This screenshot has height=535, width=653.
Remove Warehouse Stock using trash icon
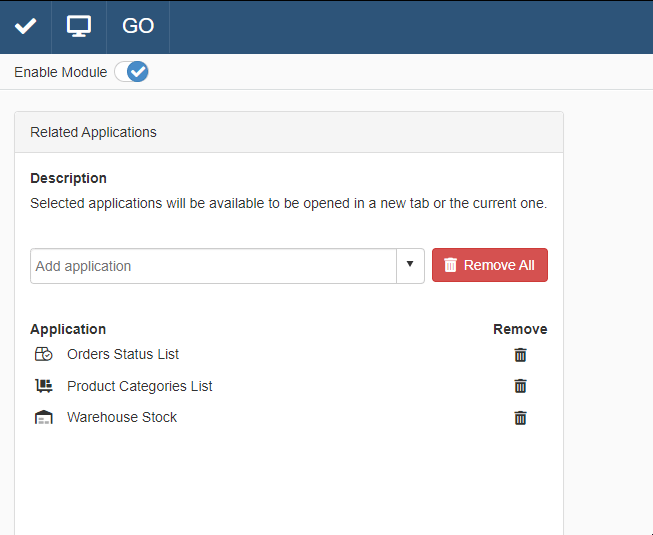point(520,418)
